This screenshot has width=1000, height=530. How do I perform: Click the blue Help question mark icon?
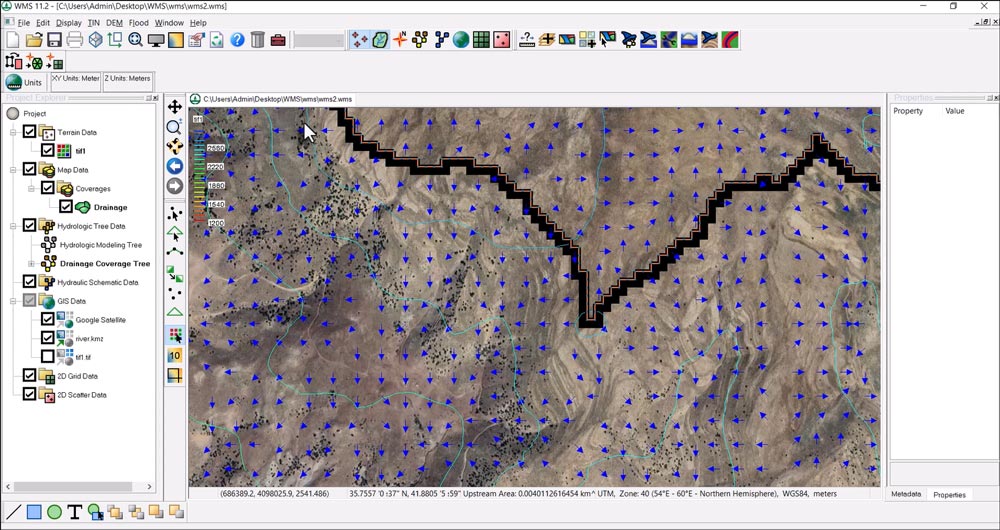point(237,40)
